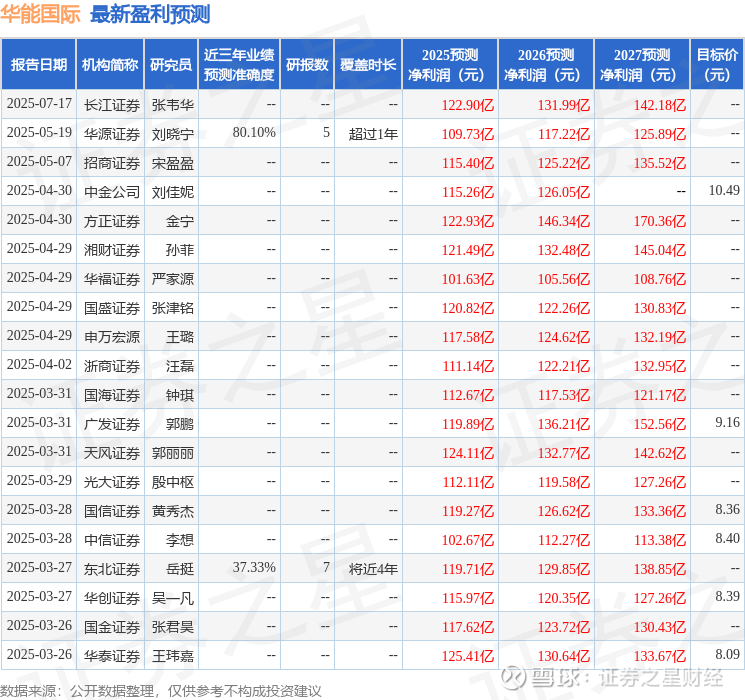Image resolution: width=745 pixels, height=700 pixels.
Task: Click the 8.09 target price
Action: (x=727, y=654)
